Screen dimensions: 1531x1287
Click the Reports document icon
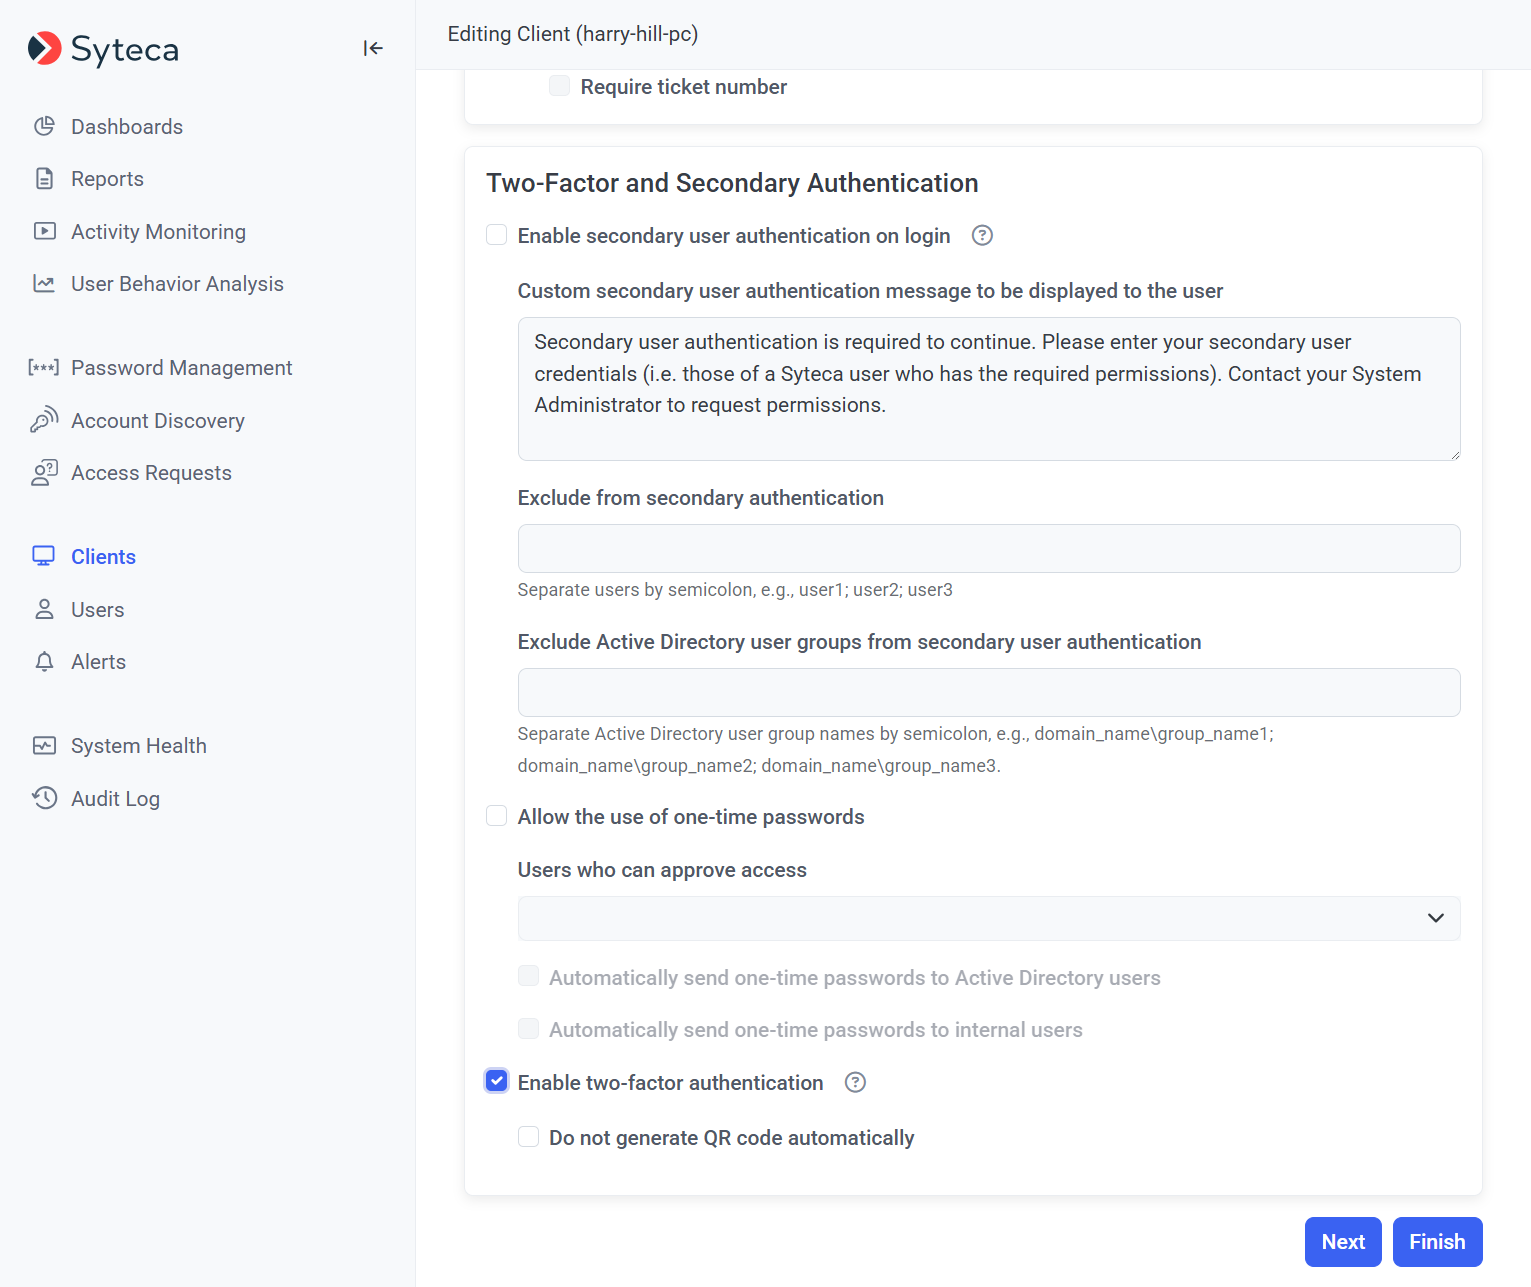(44, 179)
